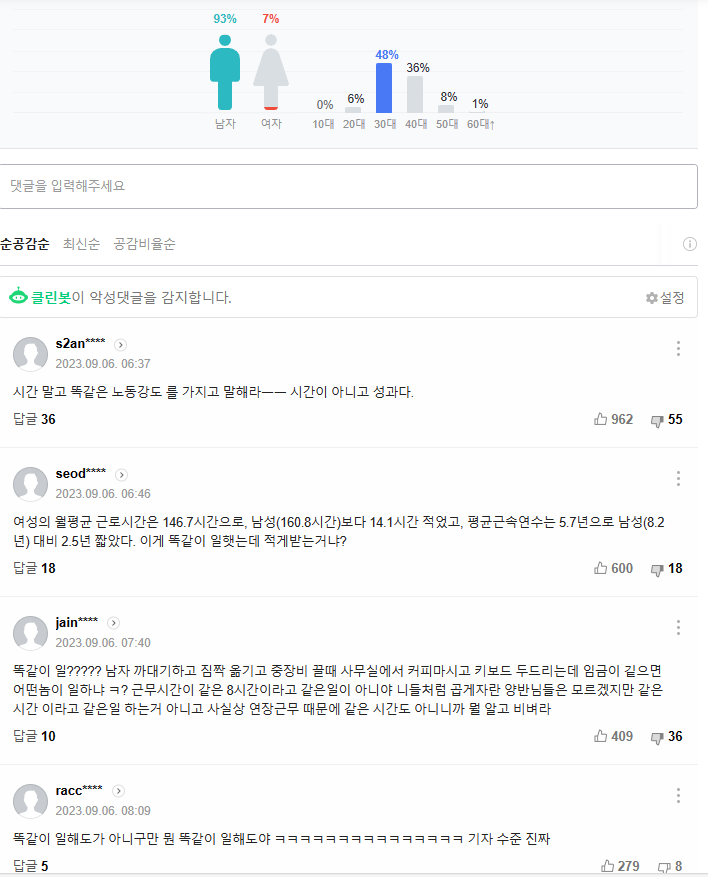Like s2an's comment with thumbs-up

pos(601,420)
